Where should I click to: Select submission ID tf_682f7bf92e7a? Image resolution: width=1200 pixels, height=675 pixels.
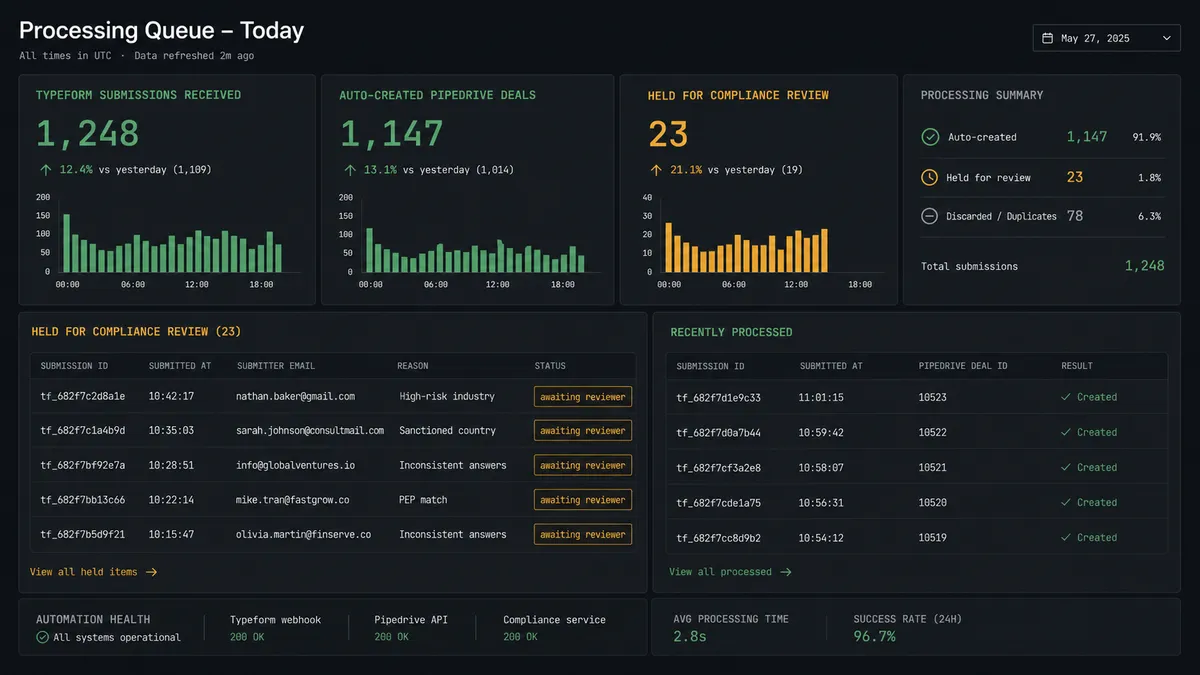(83, 465)
